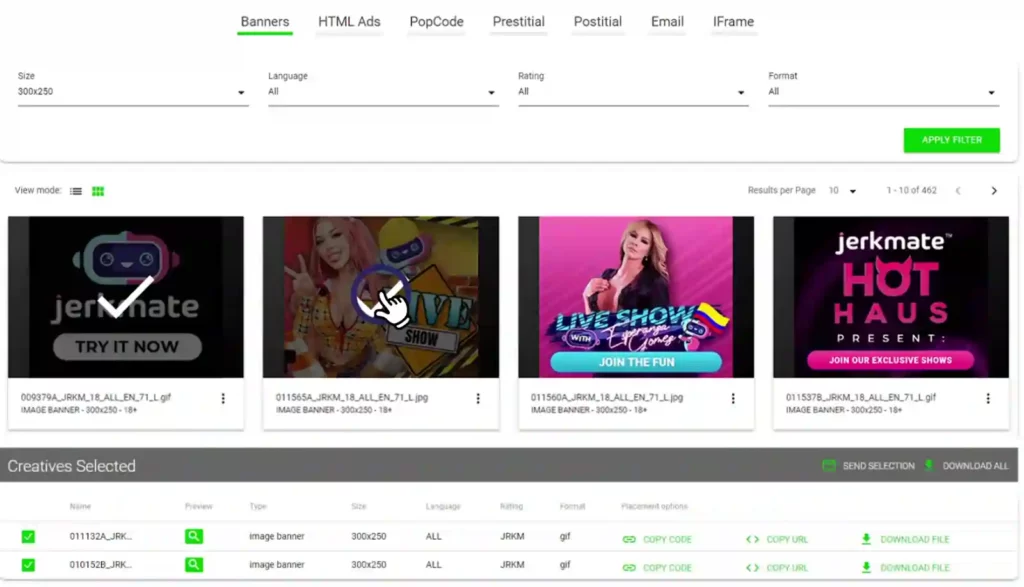Click the Download All icon in Creatives Selected bar
Image resolution: width=1024 pixels, height=587 pixels.
pos(931,465)
